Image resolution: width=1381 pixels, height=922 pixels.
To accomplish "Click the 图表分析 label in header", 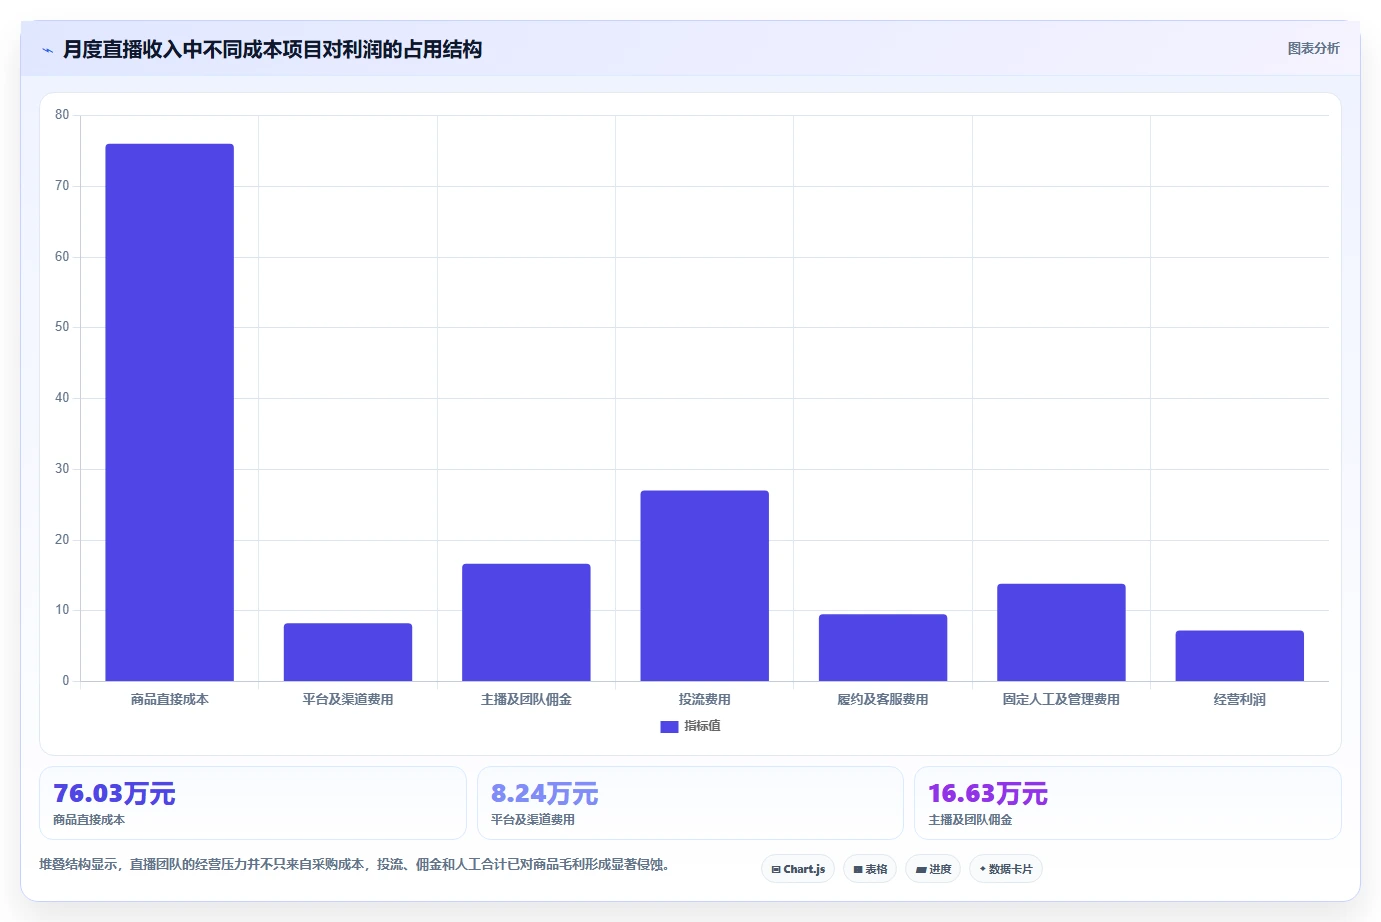I will 1313,48.
